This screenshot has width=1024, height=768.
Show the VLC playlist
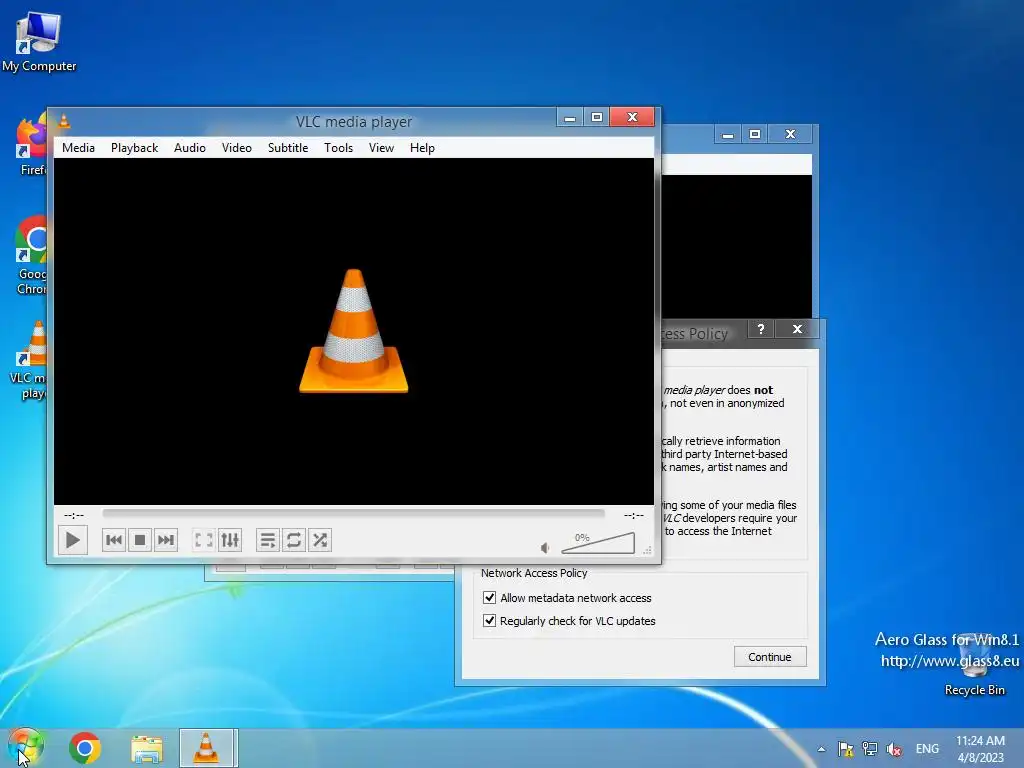point(268,540)
